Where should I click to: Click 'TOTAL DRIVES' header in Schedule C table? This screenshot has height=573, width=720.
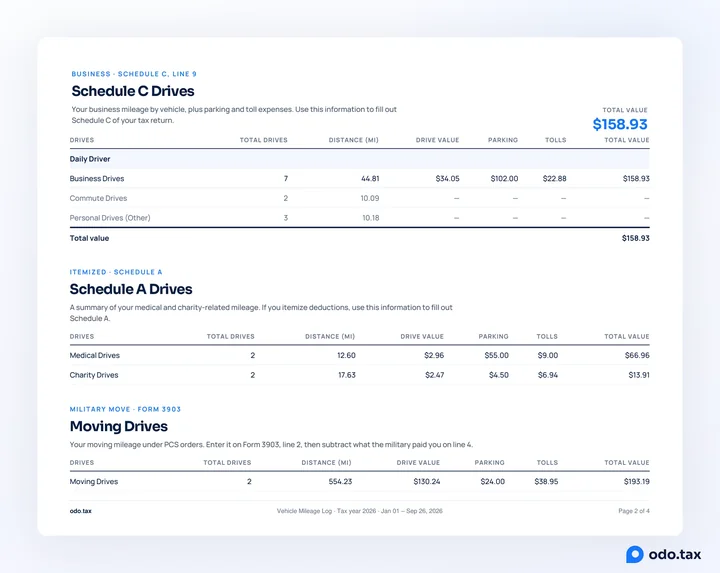click(264, 140)
